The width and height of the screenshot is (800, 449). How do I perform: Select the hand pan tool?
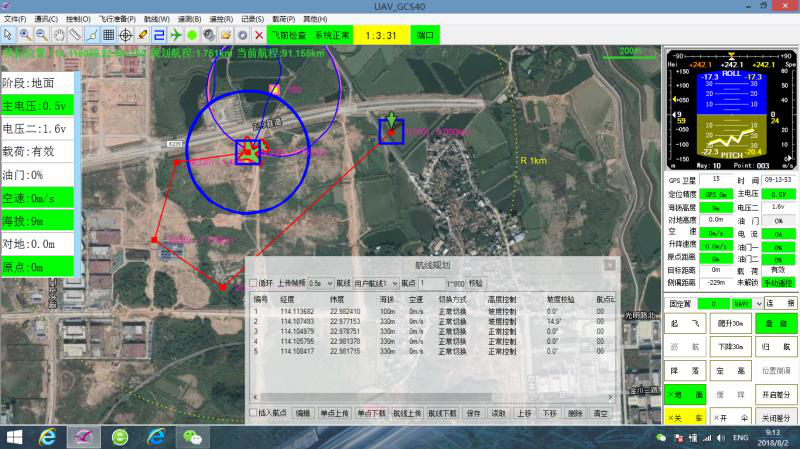point(58,34)
